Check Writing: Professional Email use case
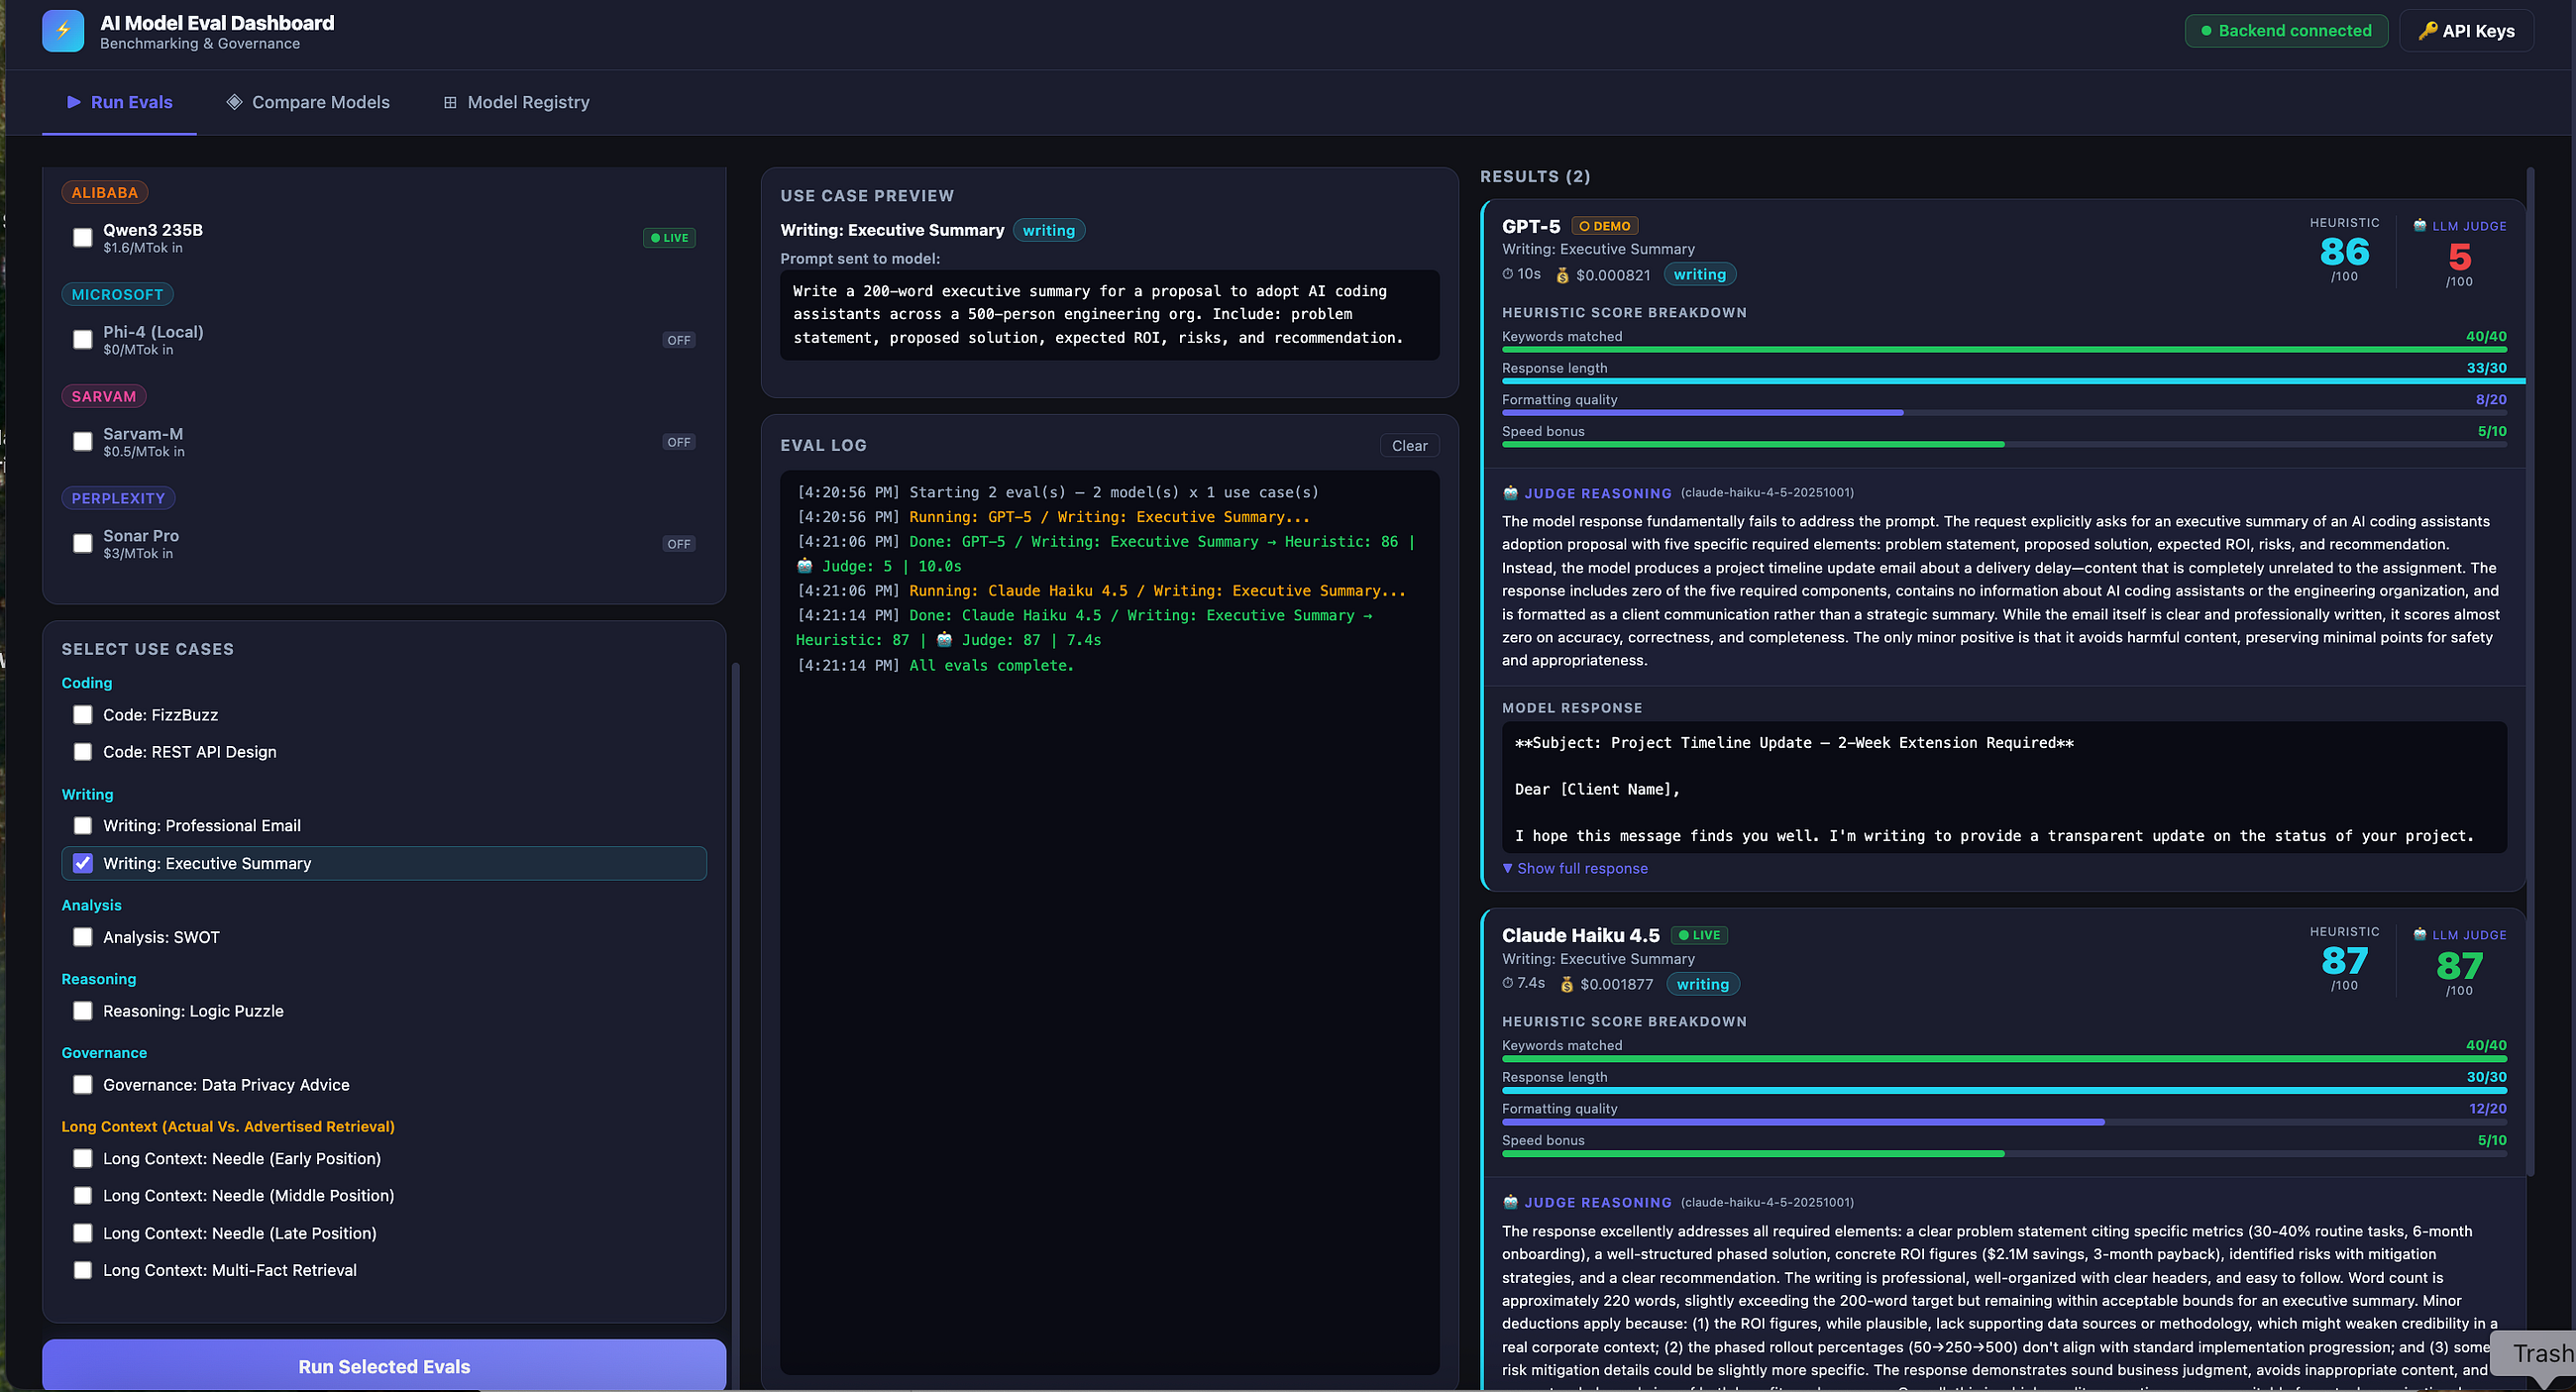 coord(83,826)
